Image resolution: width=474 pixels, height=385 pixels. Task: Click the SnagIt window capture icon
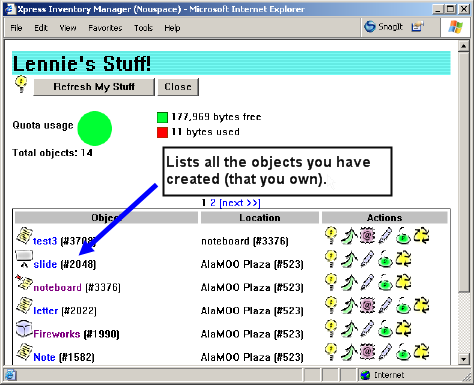coord(417,27)
